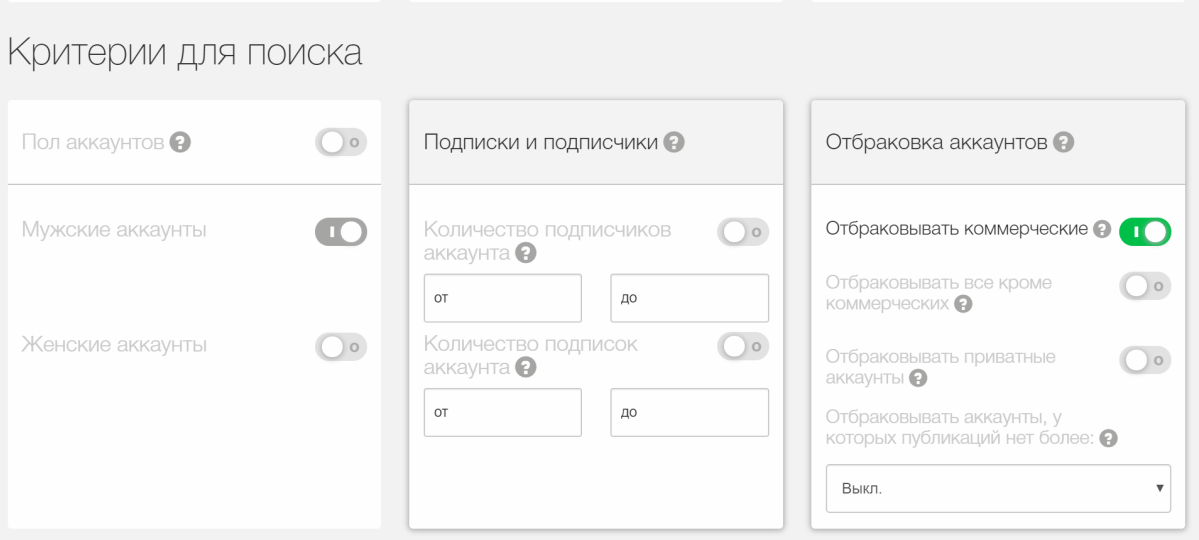Enable the Пол аккаунтов toggle
The height and width of the screenshot is (540, 1199).
coord(342,143)
